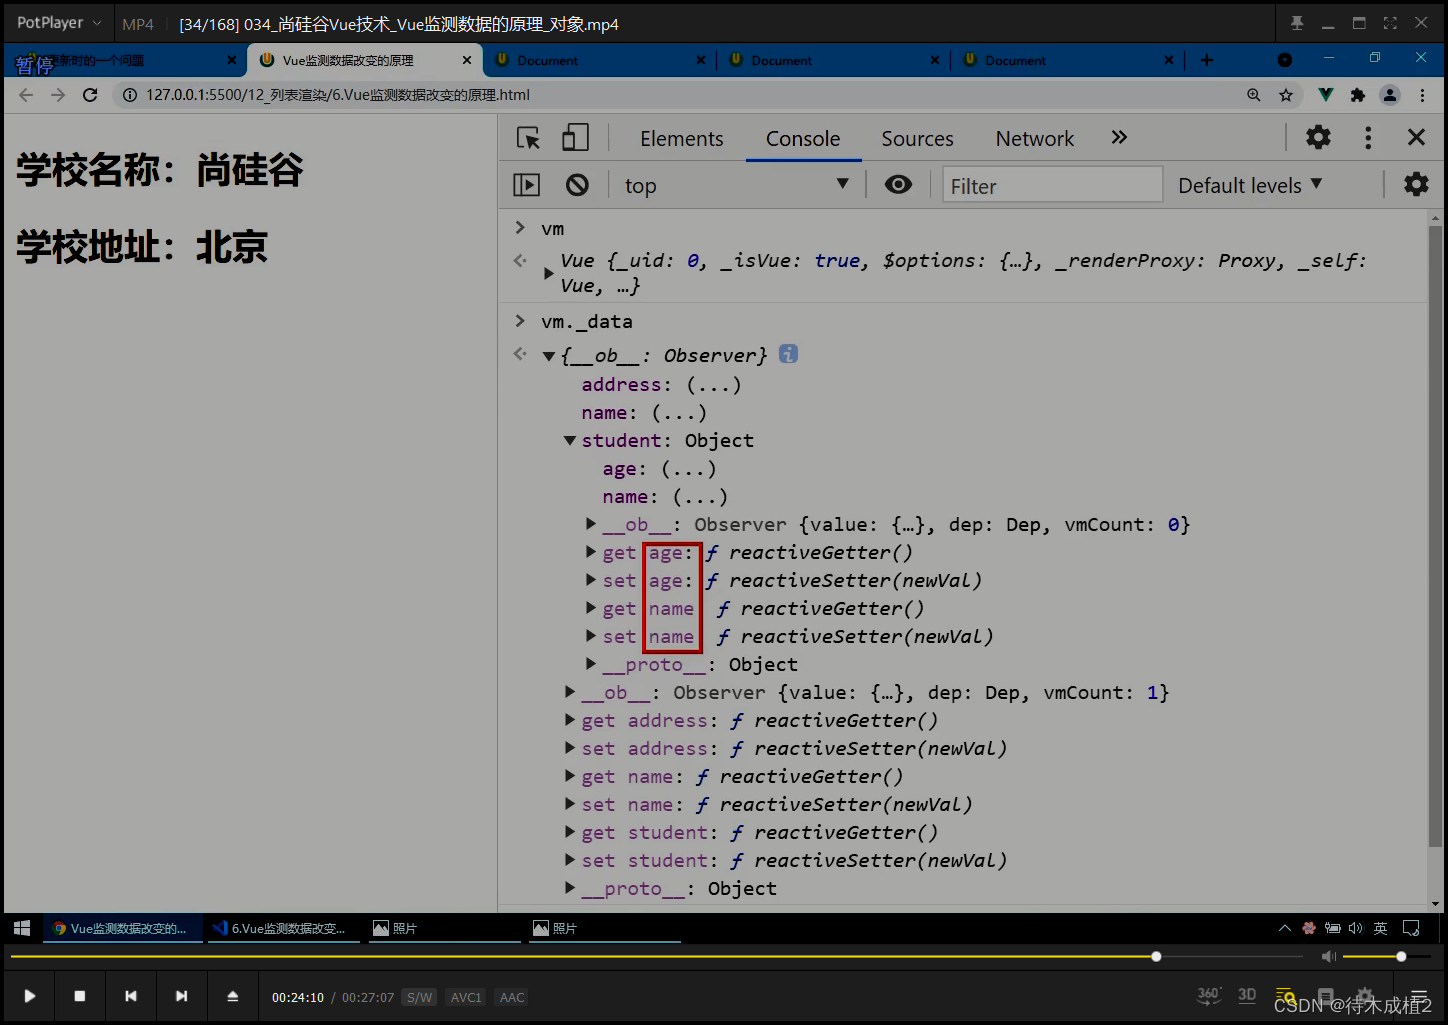Click the address bar URL

point(338,95)
